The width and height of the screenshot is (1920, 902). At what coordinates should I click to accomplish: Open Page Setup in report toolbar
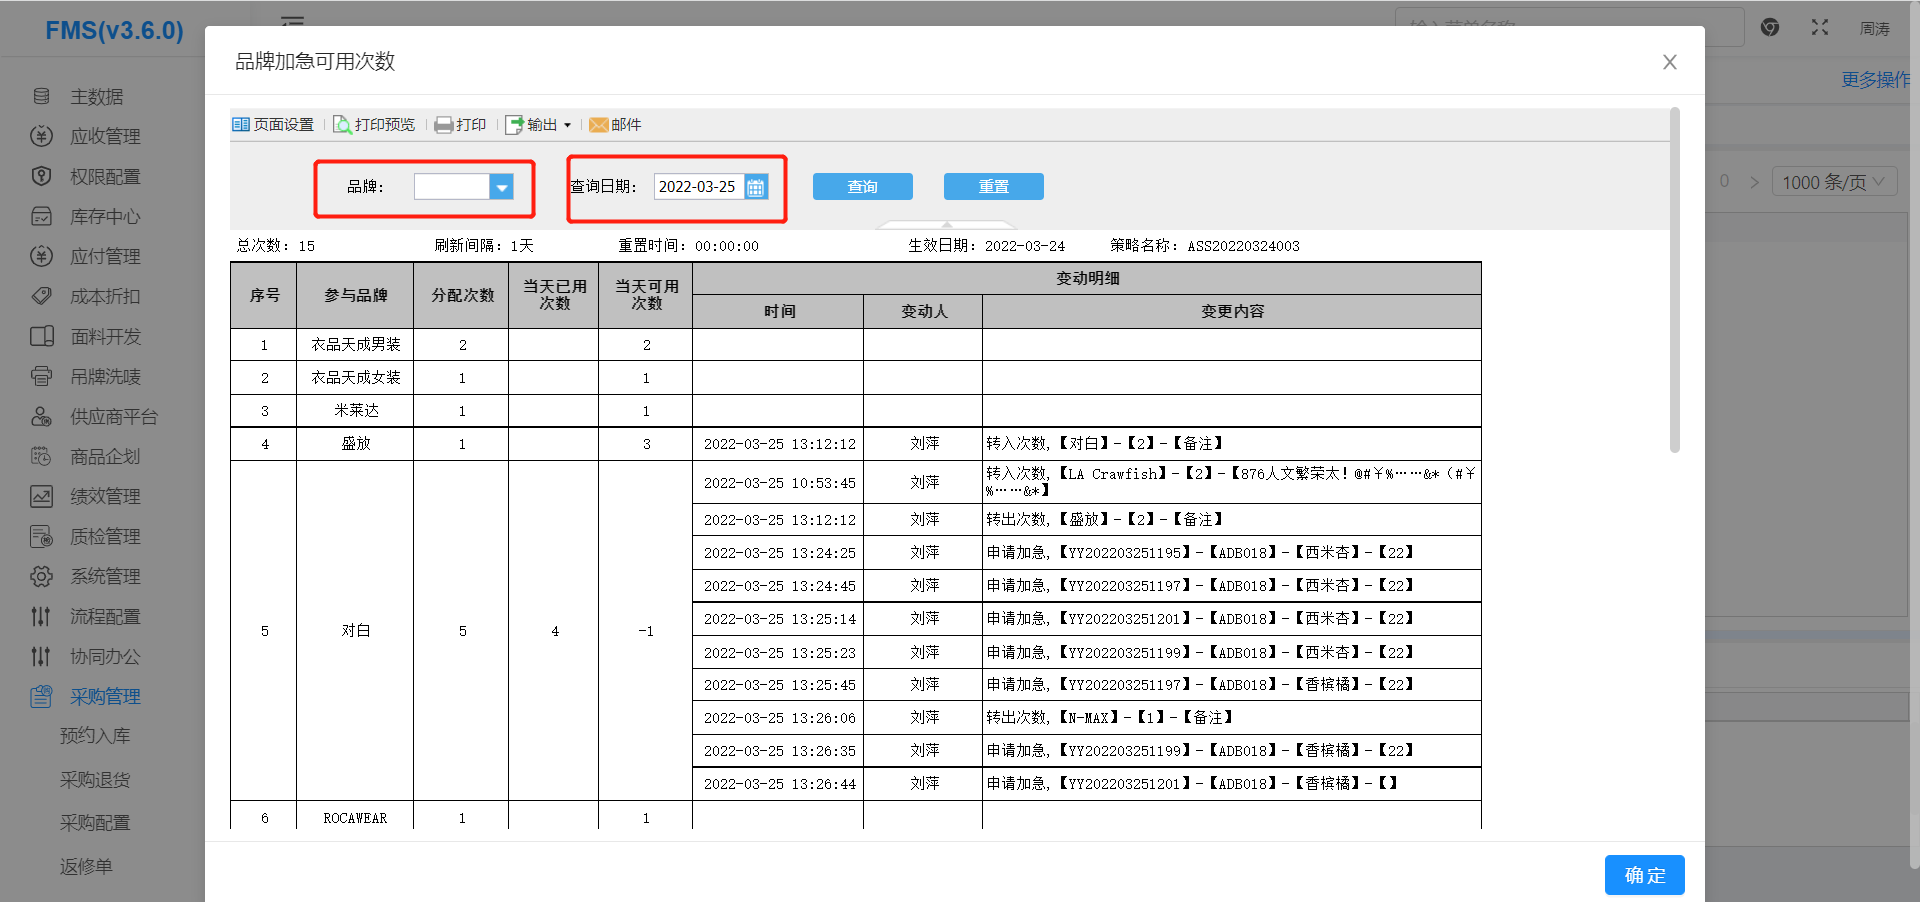click(x=273, y=125)
